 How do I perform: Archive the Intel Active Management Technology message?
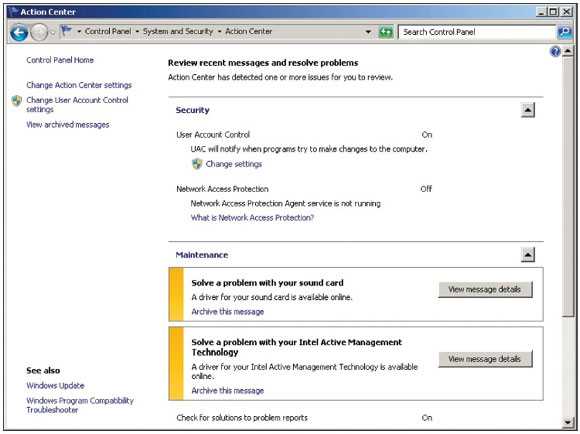[x=227, y=390]
